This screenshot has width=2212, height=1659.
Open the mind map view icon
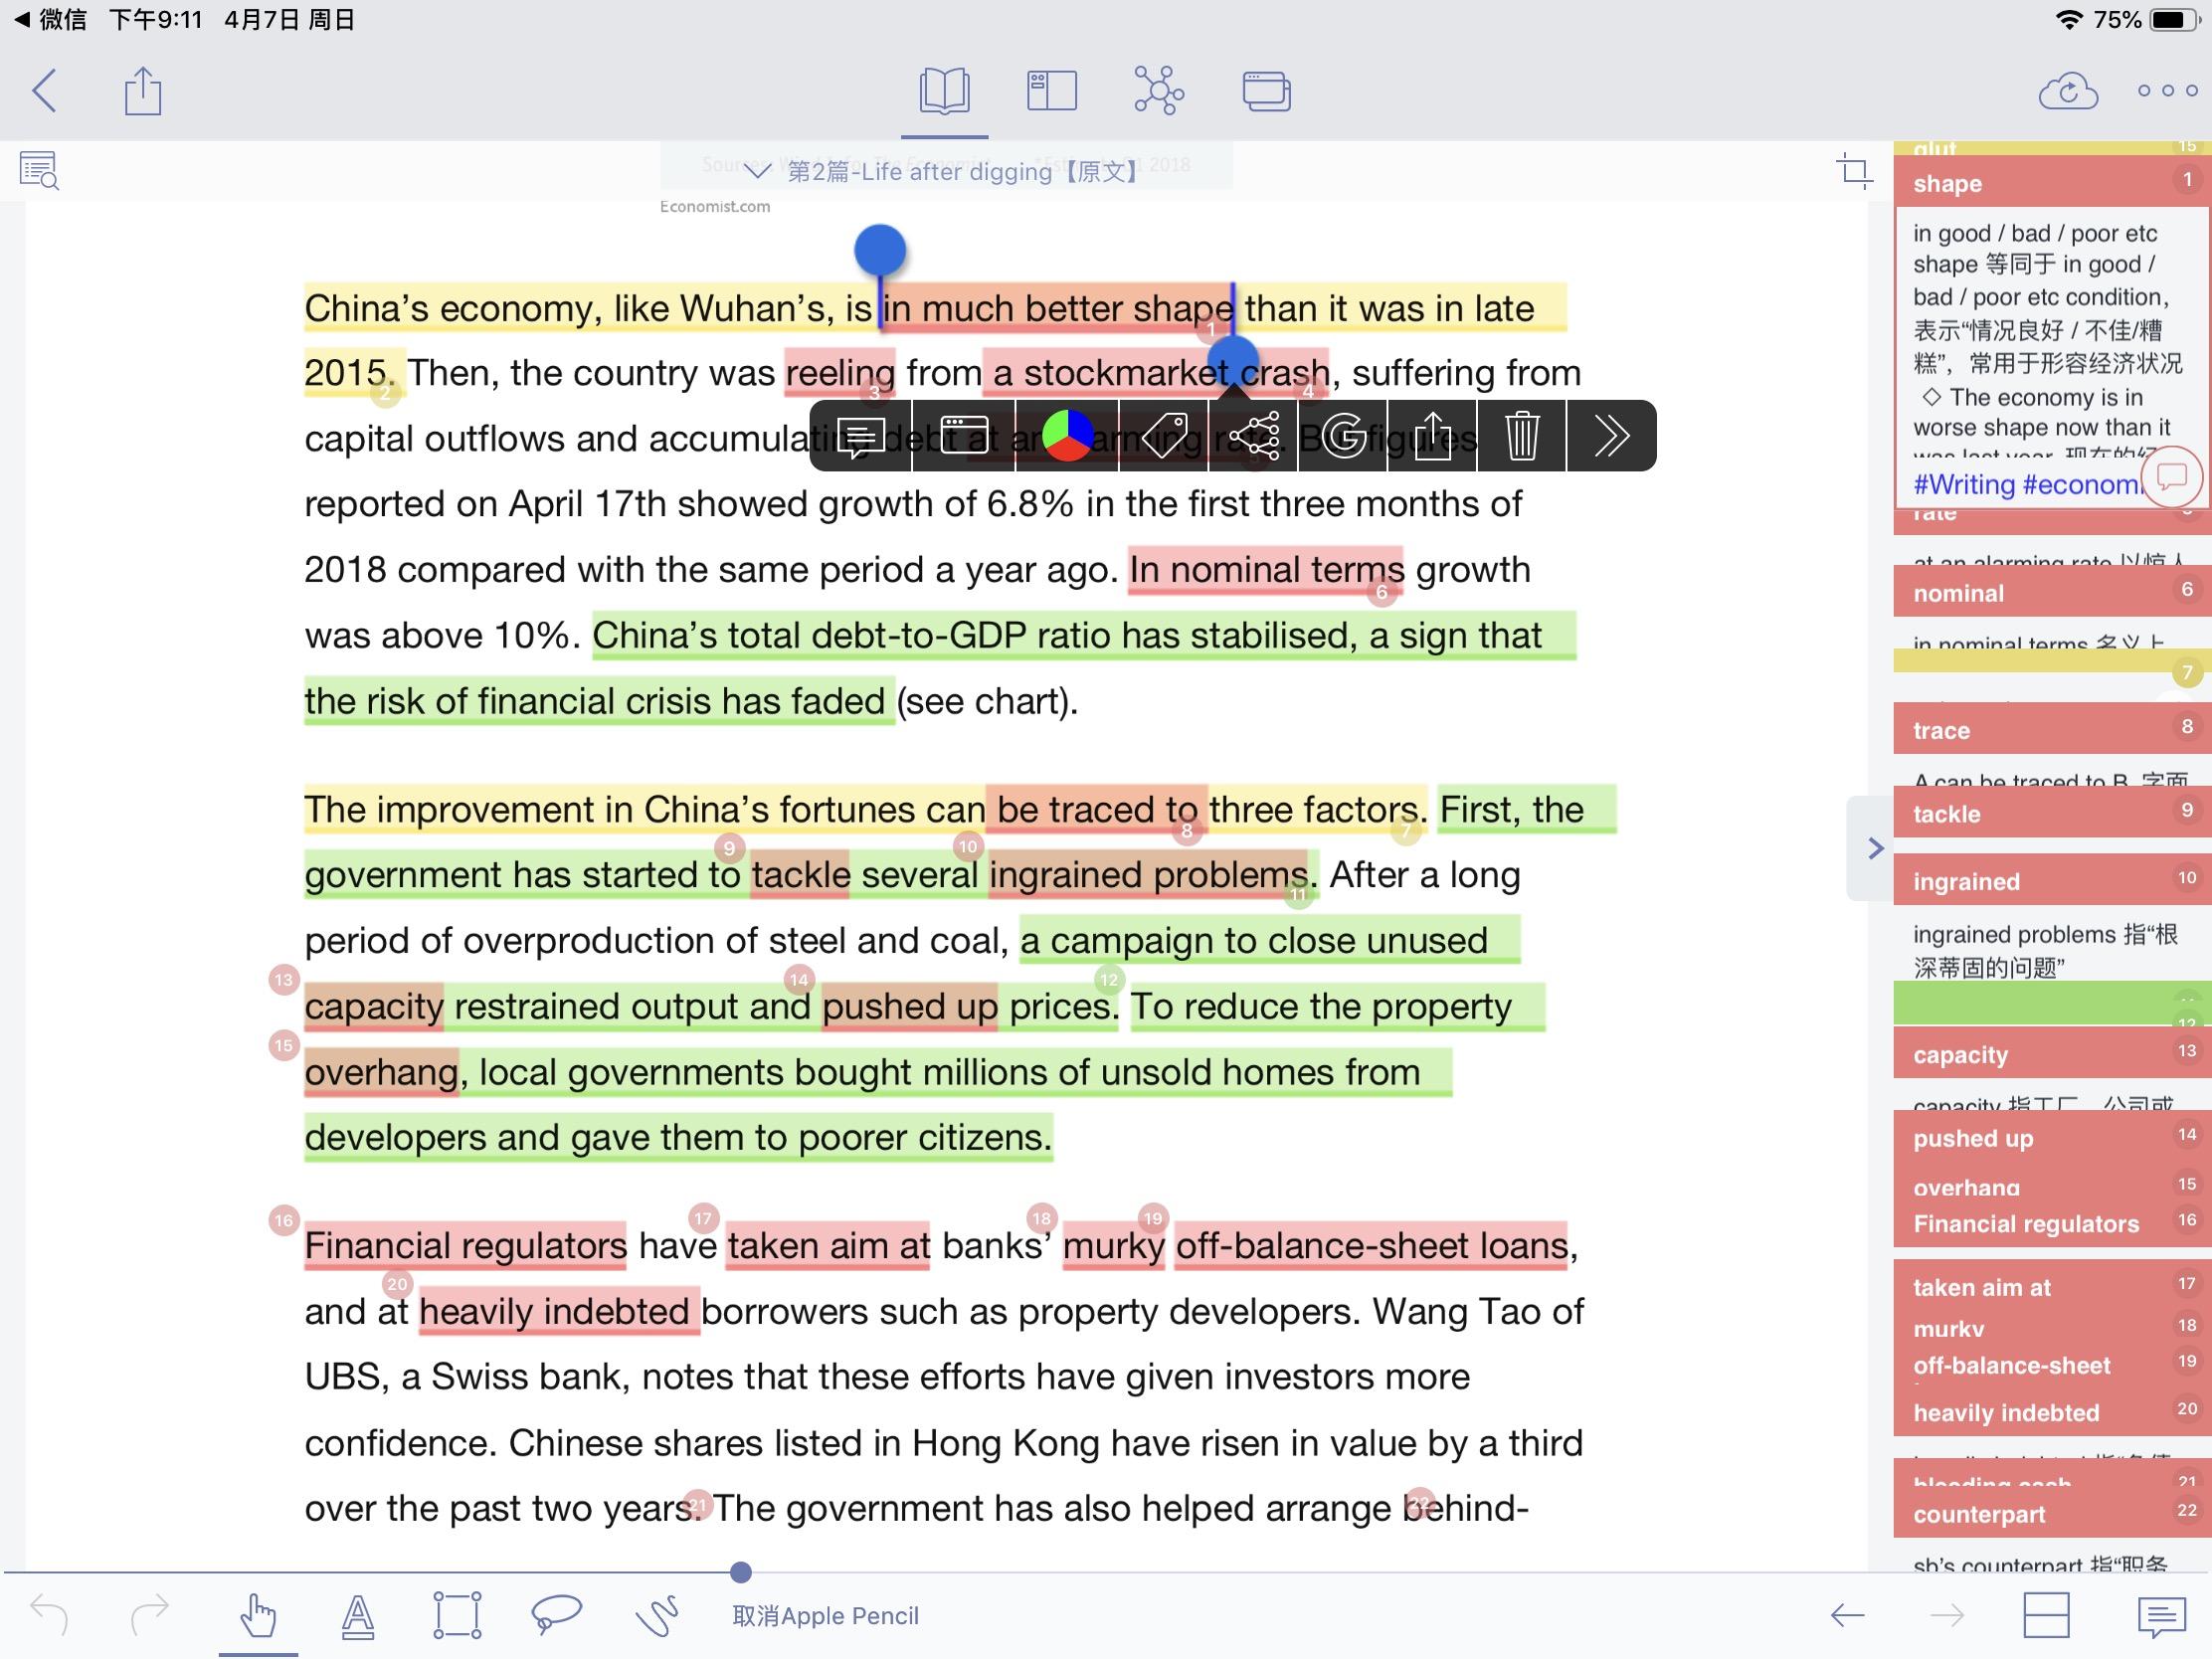pos(1159,91)
